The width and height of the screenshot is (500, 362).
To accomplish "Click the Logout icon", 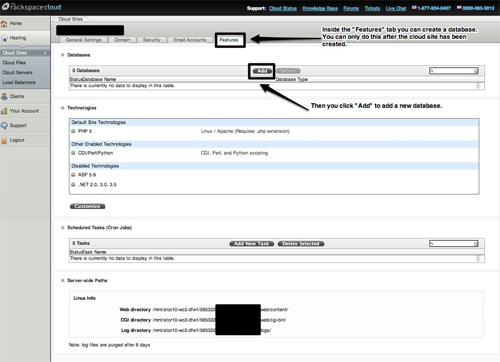I will (4, 140).
